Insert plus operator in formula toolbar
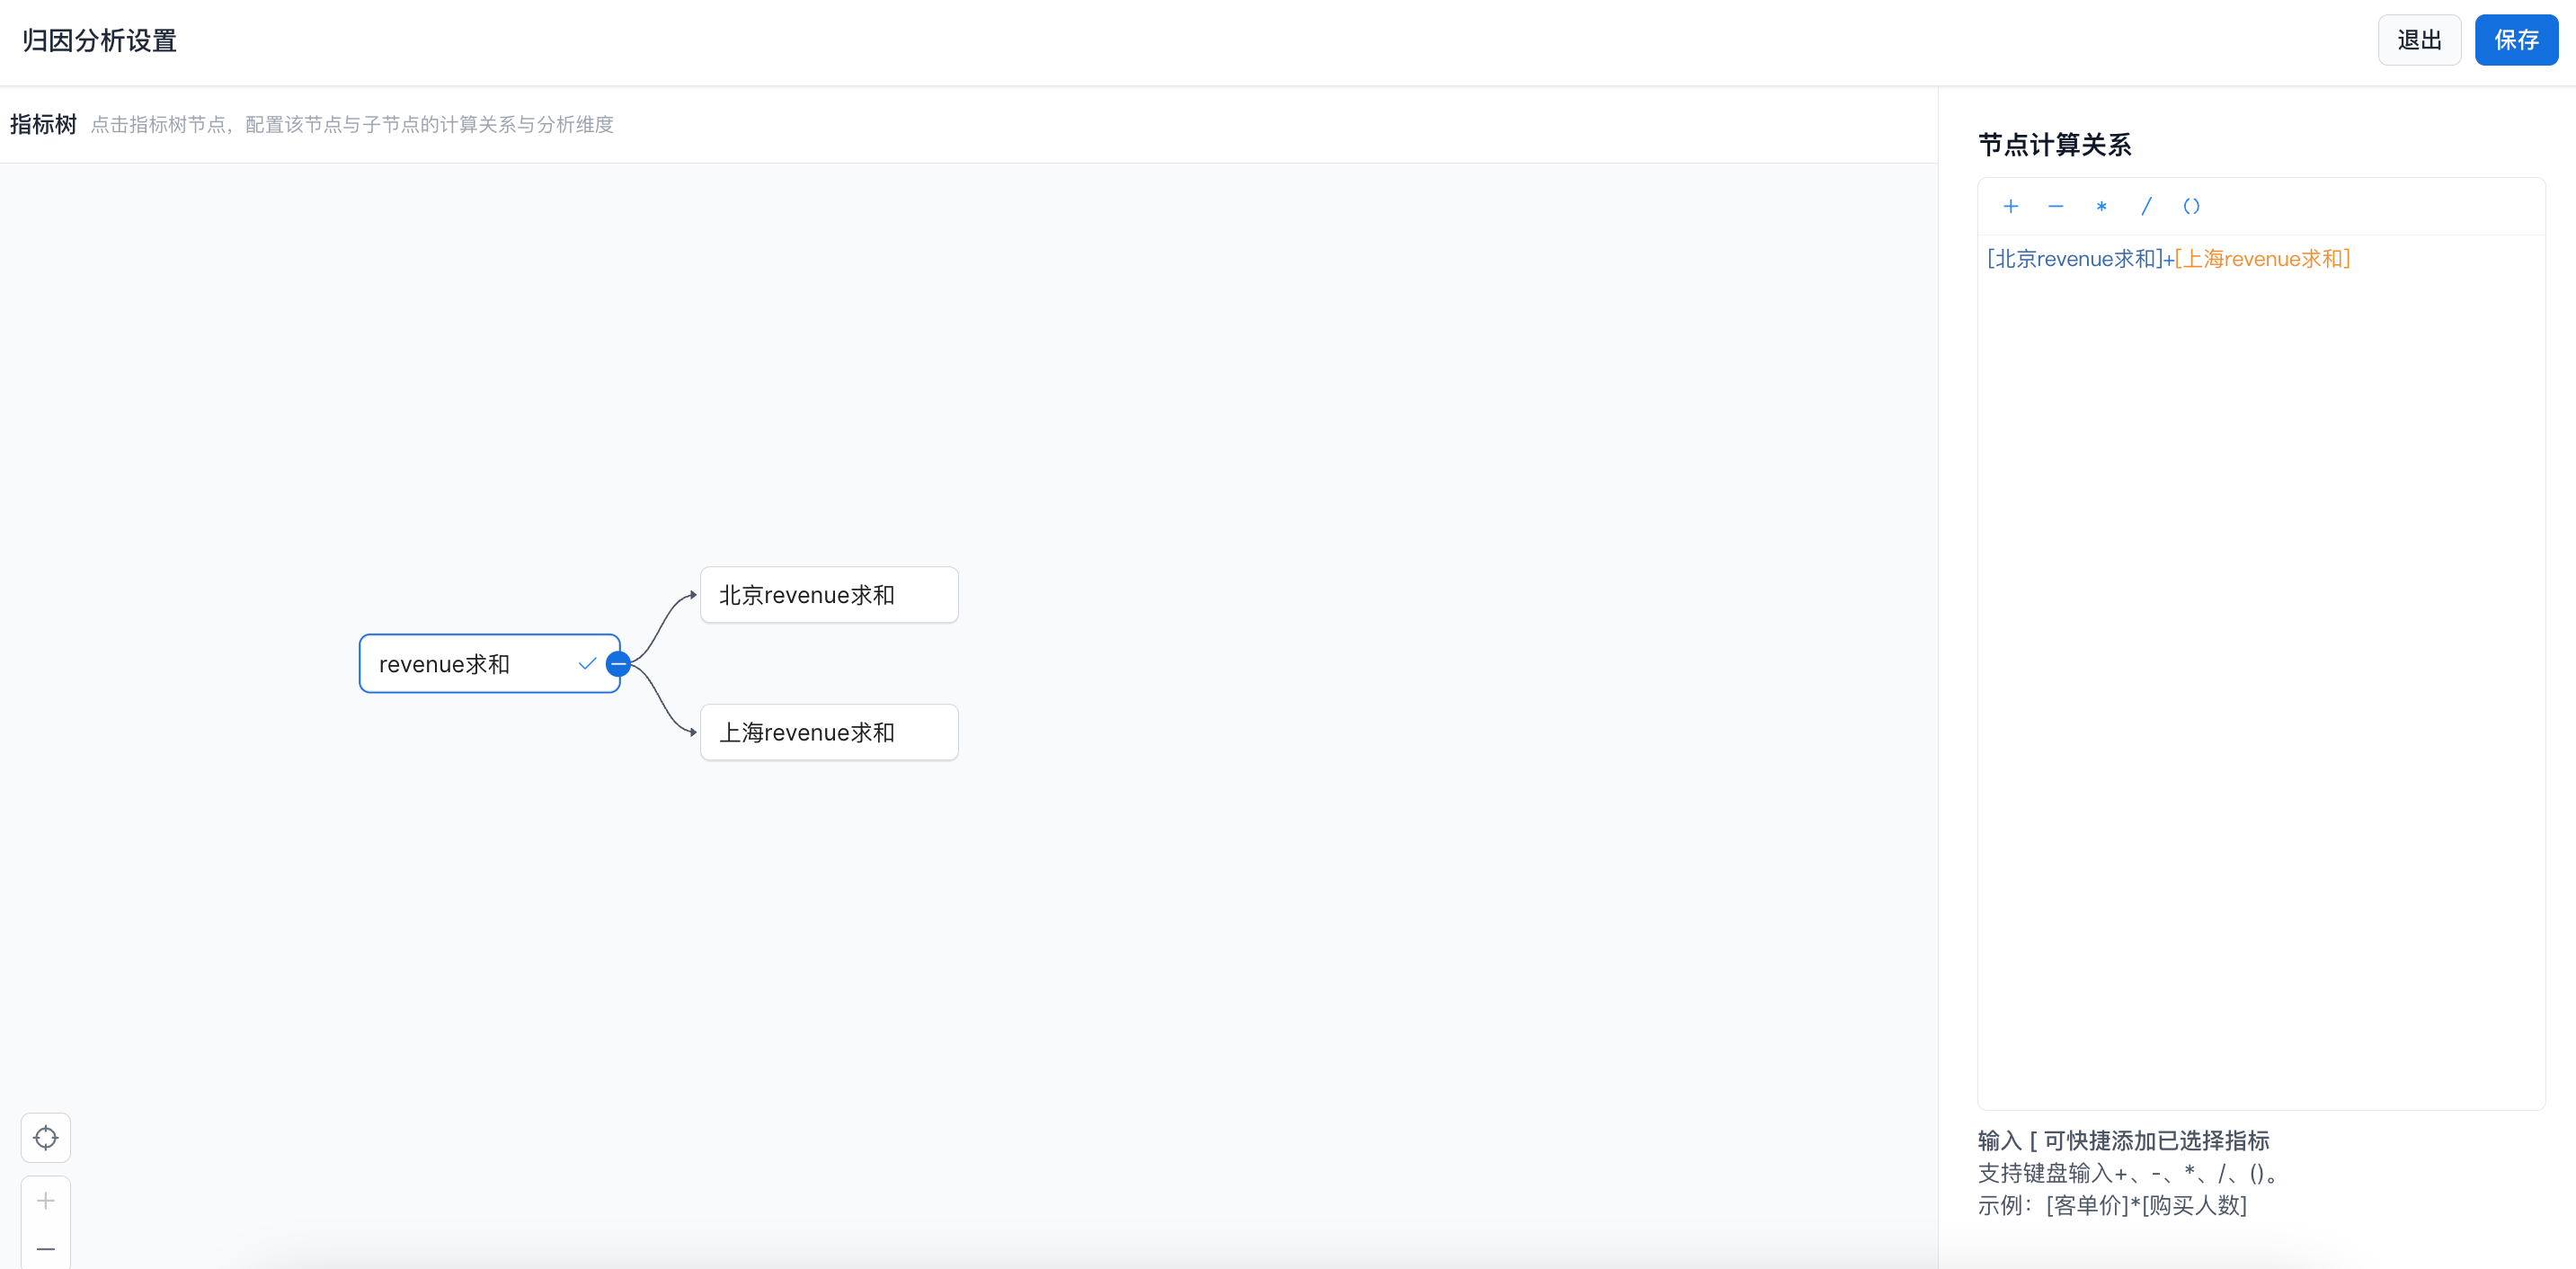 (2010, 206)
